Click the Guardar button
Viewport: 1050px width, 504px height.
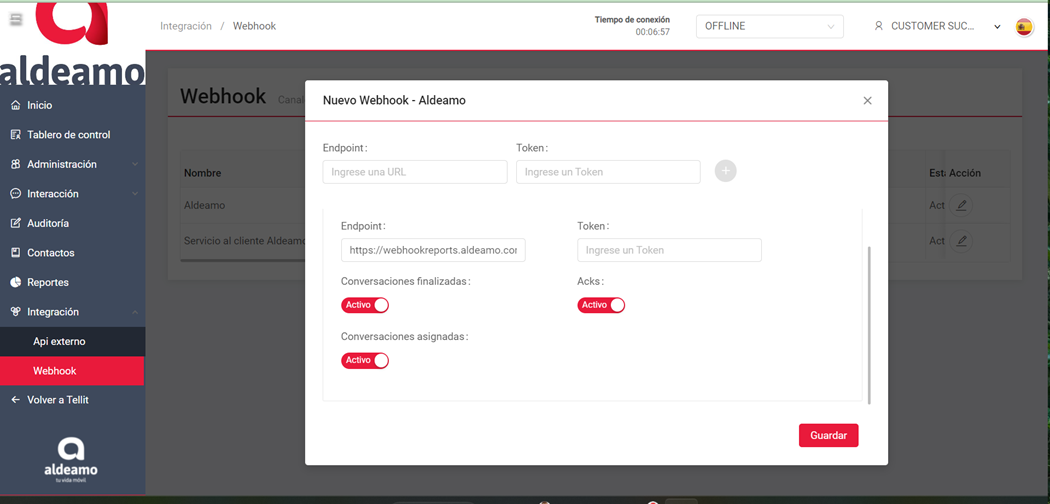[828, 435]
